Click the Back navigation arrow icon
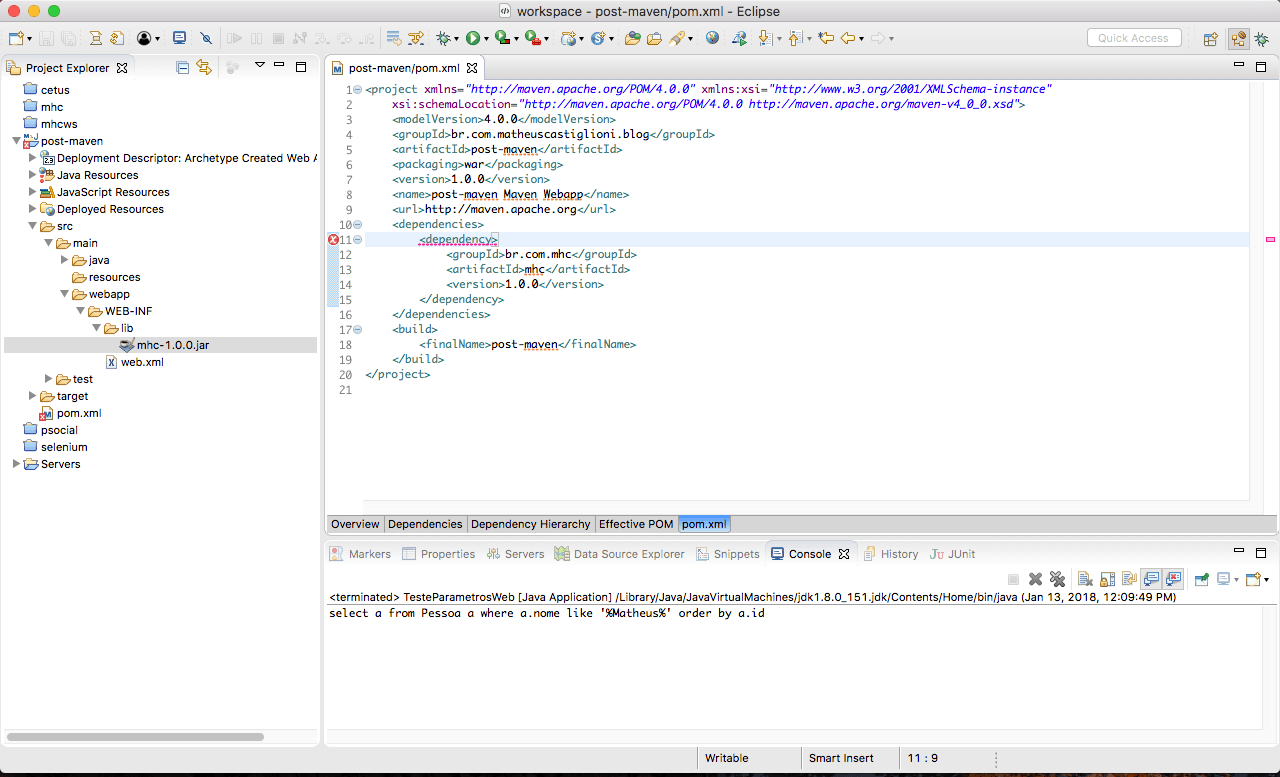 tap(848, 38)
